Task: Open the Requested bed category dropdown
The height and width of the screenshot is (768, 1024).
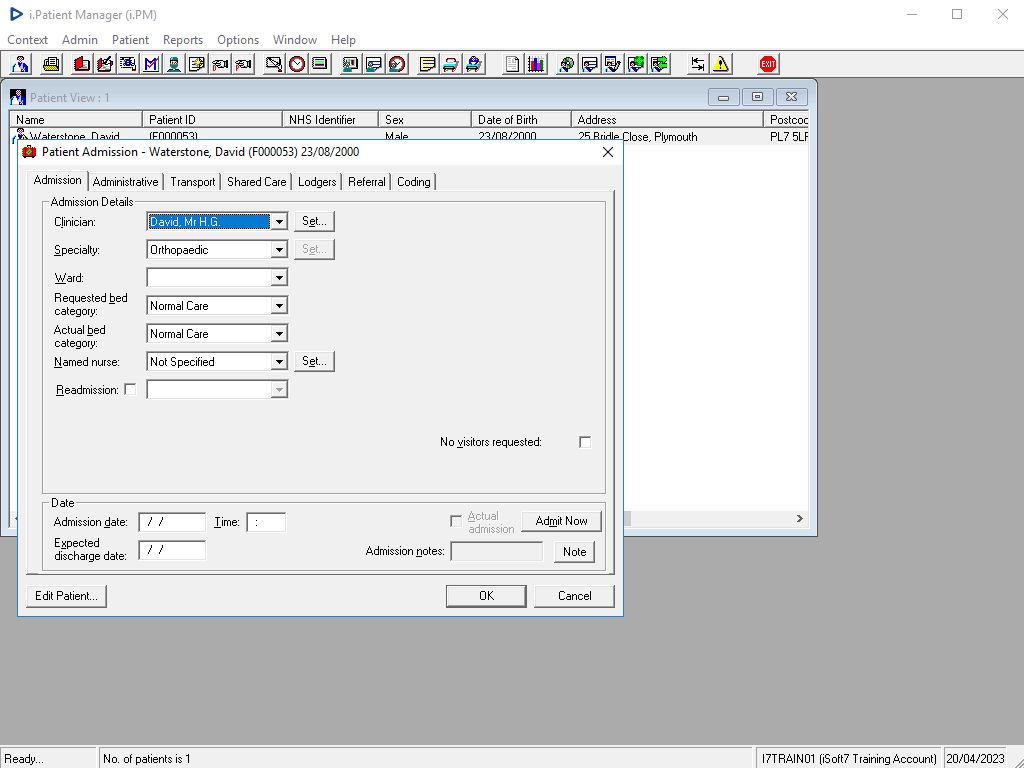Action: (x=280, y=306)
